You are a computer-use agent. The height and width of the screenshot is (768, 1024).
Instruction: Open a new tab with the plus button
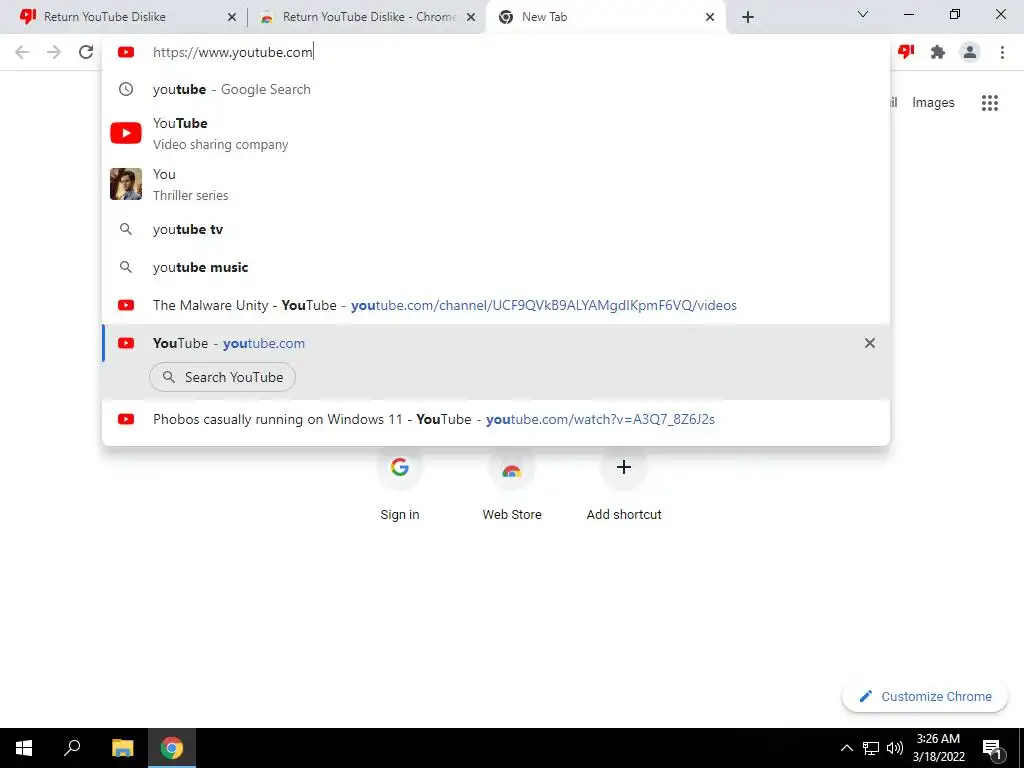(x=748, y=17)
